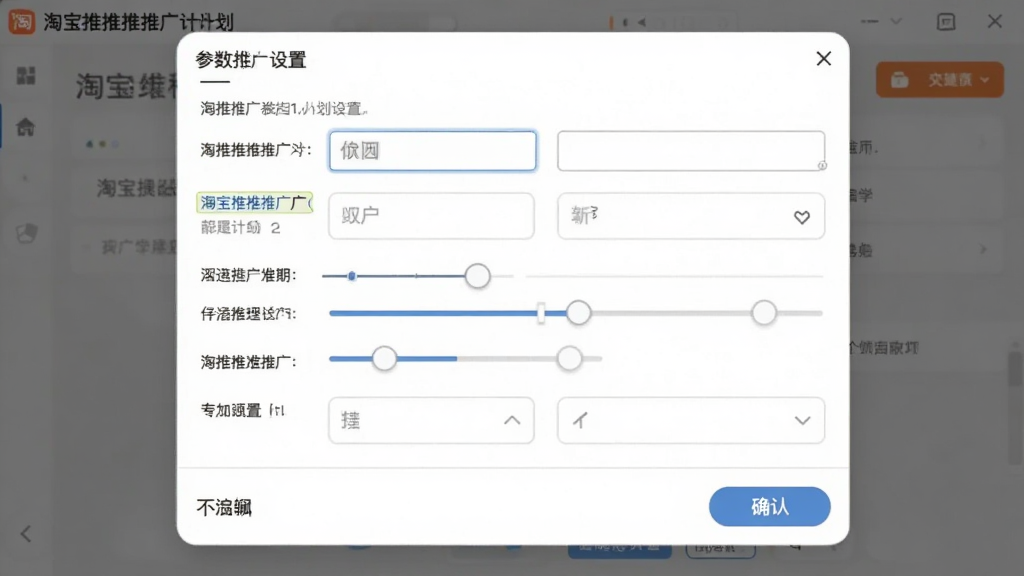Viewport: 1024px width, 576px height.
Task: Close the 参数推广设置 dialog
Action: tap(824, 59)
